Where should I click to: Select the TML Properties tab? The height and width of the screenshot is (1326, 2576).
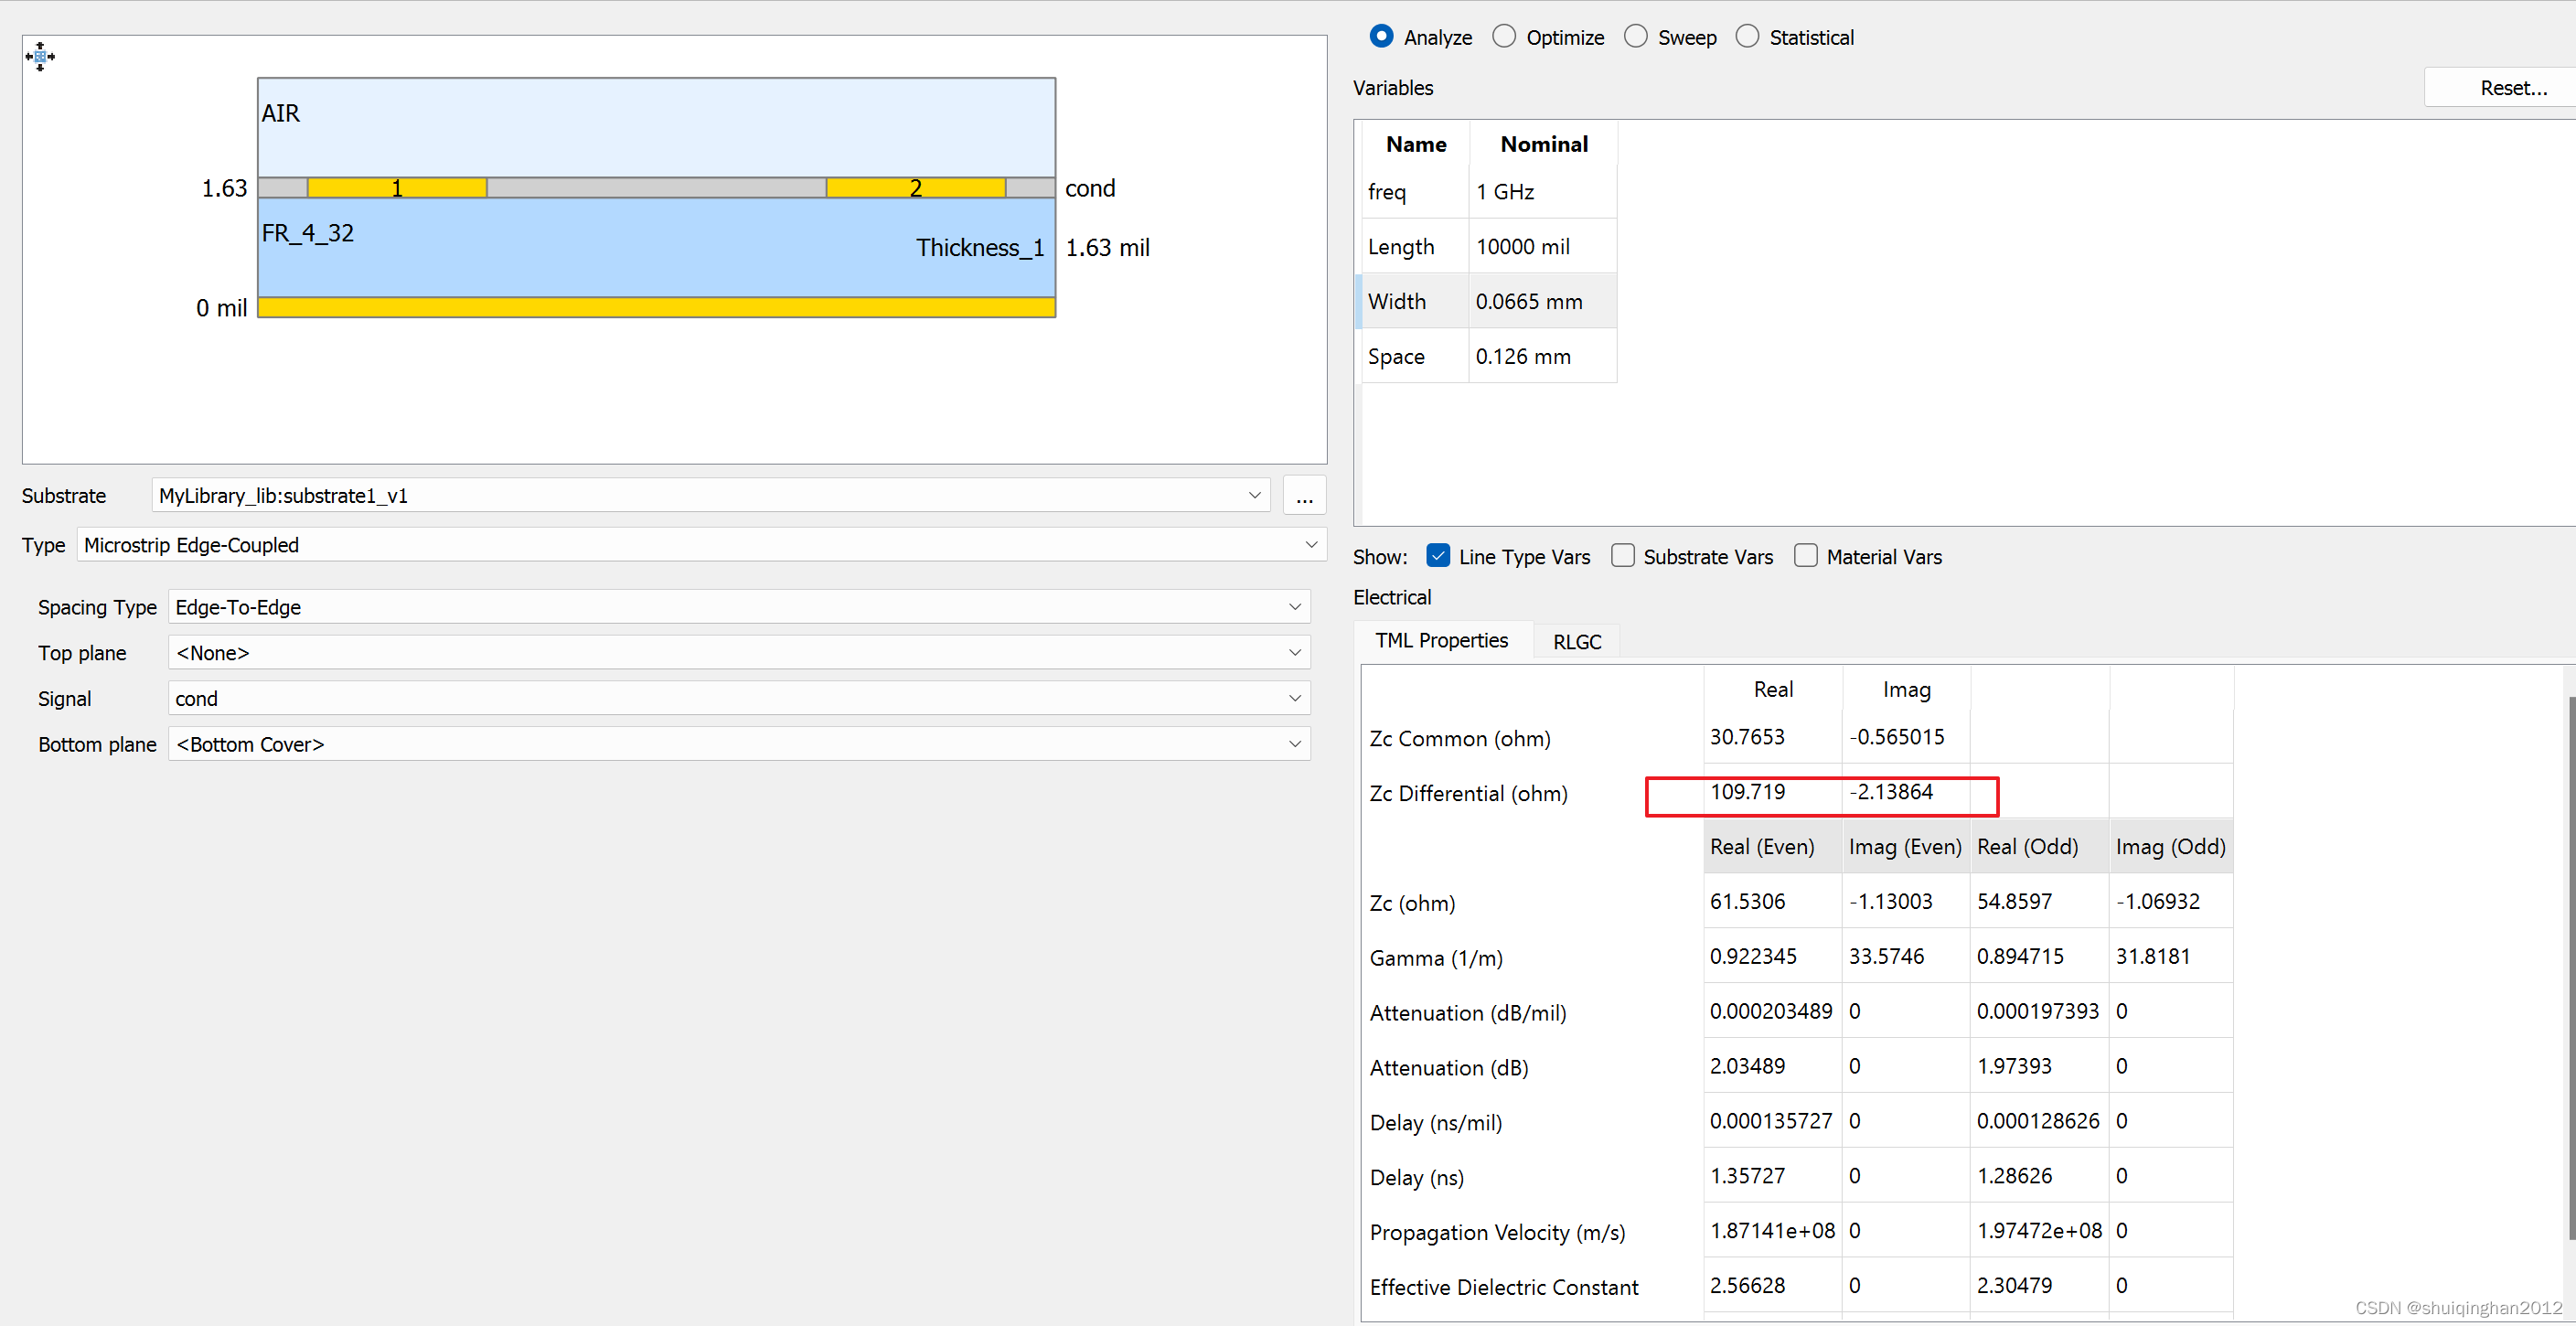coord(1440,641)
